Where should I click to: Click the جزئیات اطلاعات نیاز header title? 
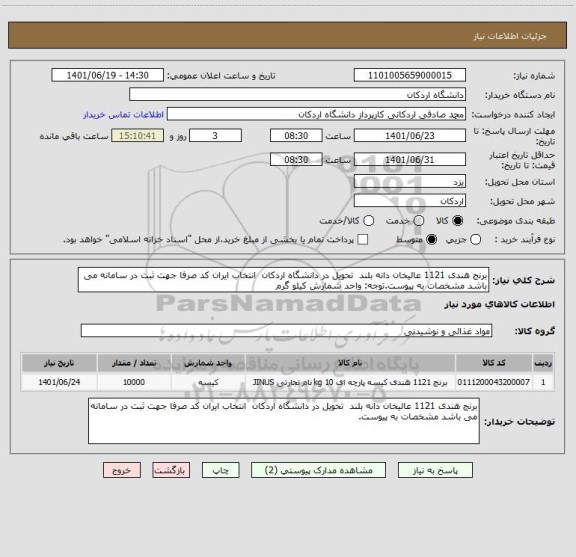point(510,36)
